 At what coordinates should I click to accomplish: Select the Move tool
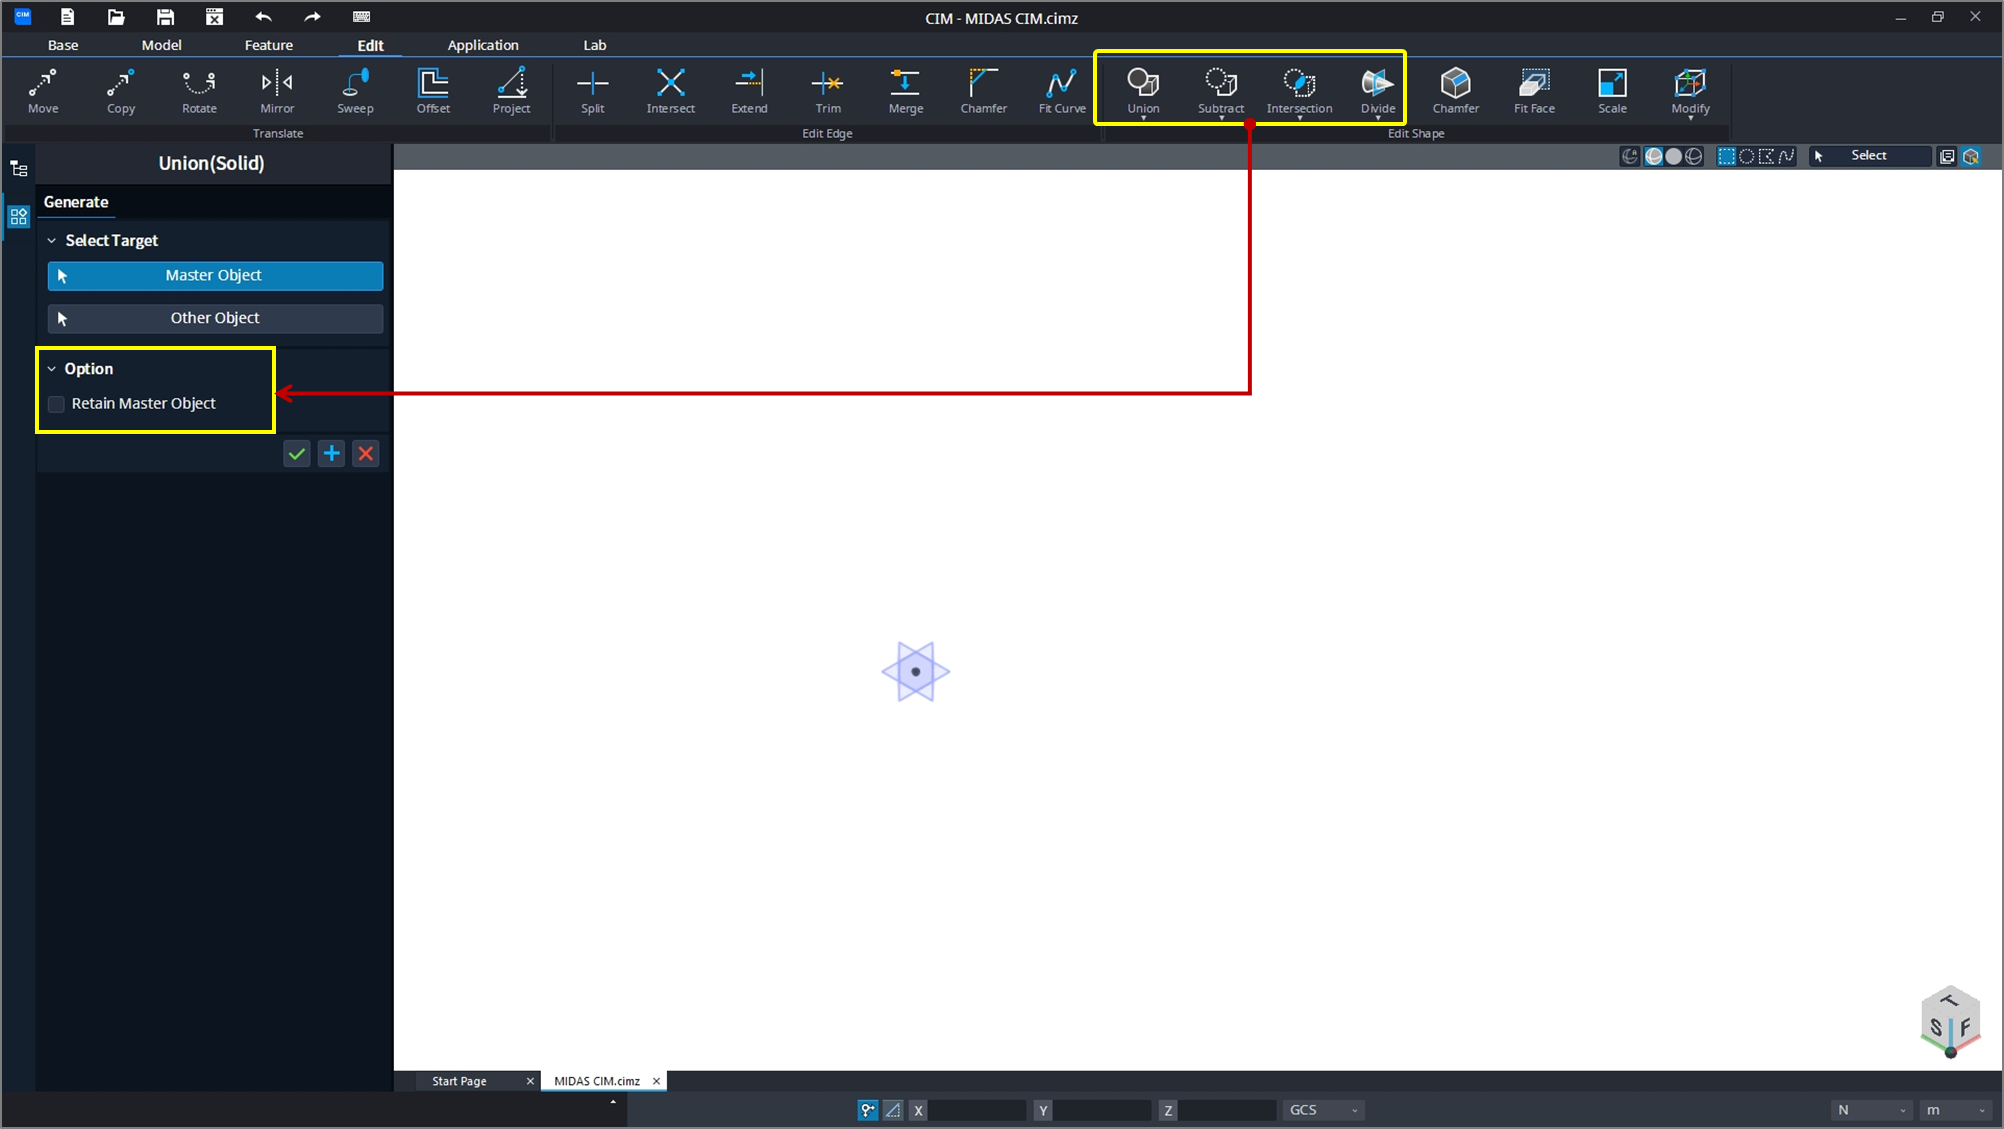tap(43, 91)
